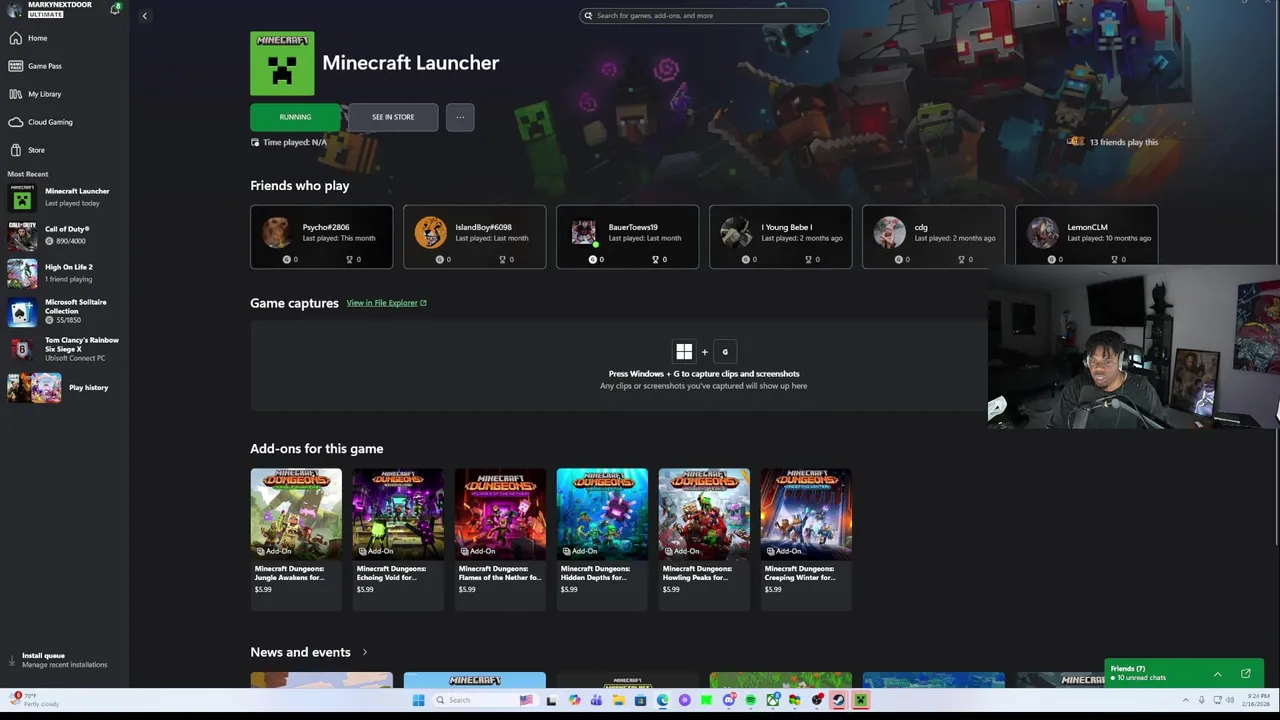Show hidden system tray icons chevron
1280x720 pixels.
coord(1185,700)
